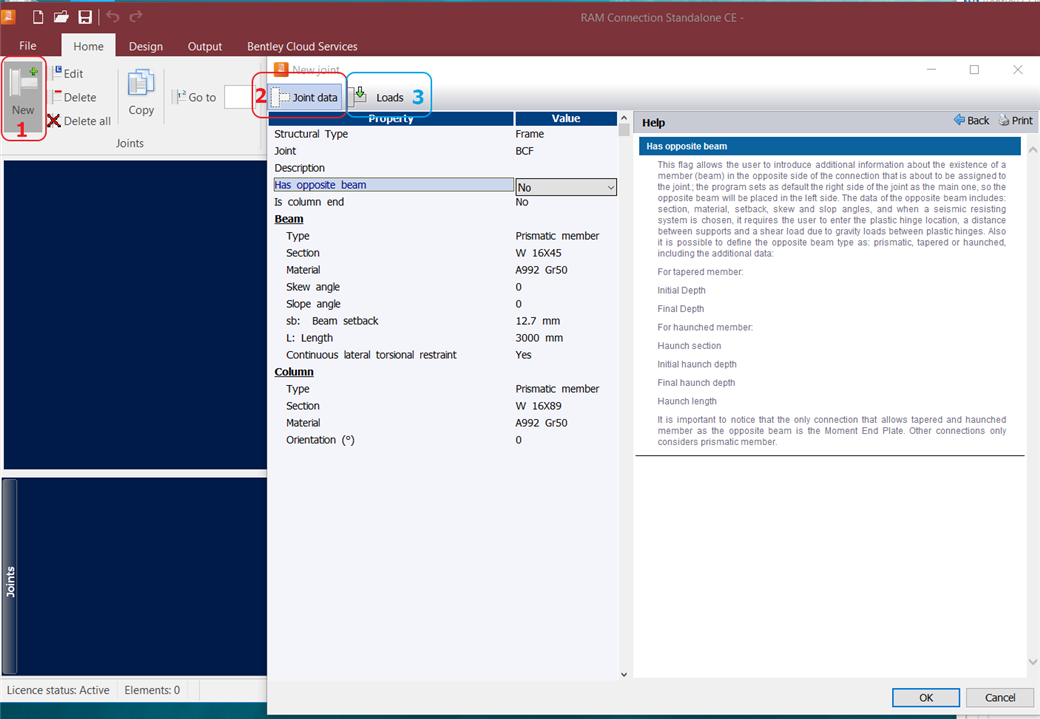This screenshot has height=719, width=1040.
Task: Click the Open folder icon in title bar
Action: [61, 17]
